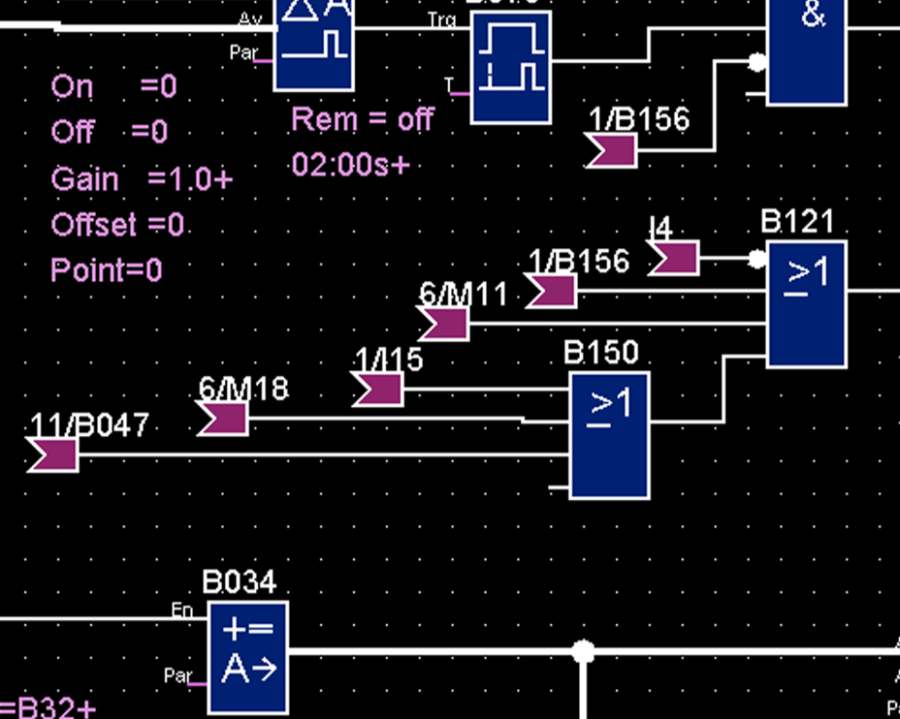
Task: Toggle the negated input dot on B121
Action: (x=757, y=260)
